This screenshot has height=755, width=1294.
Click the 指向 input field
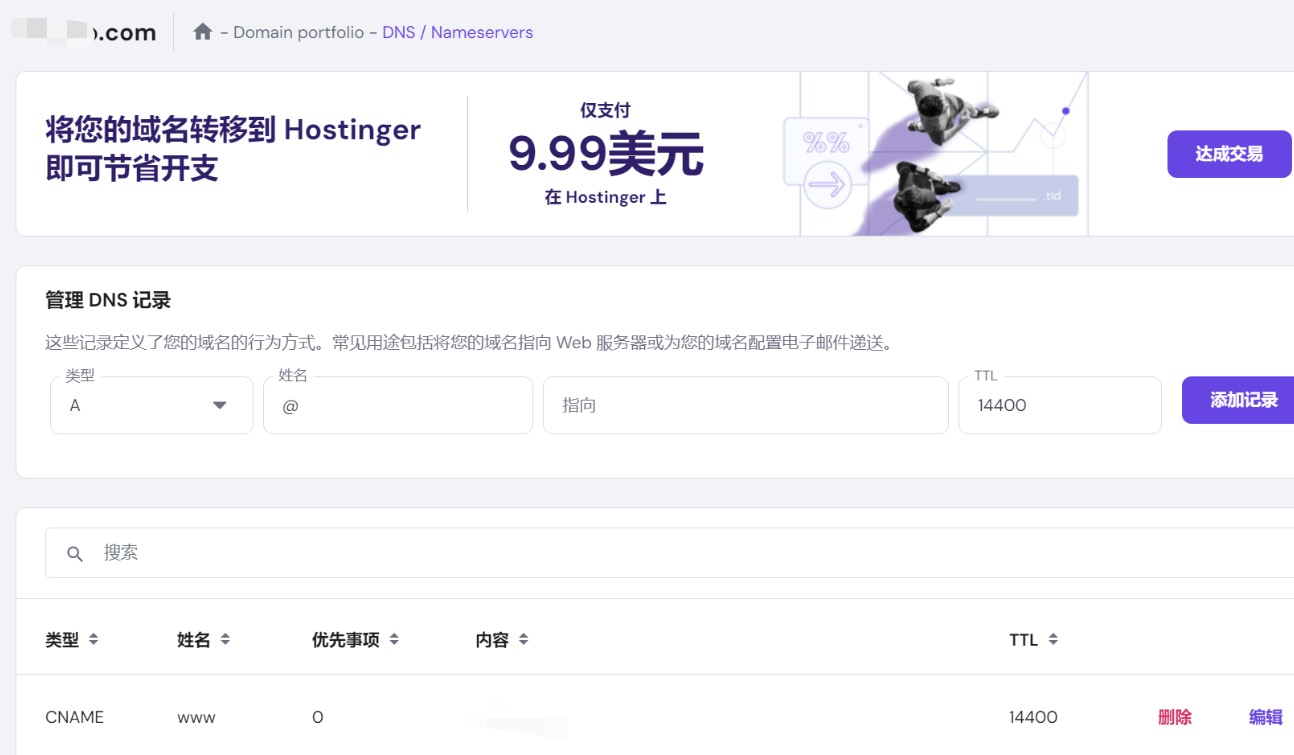click(744, 405)
